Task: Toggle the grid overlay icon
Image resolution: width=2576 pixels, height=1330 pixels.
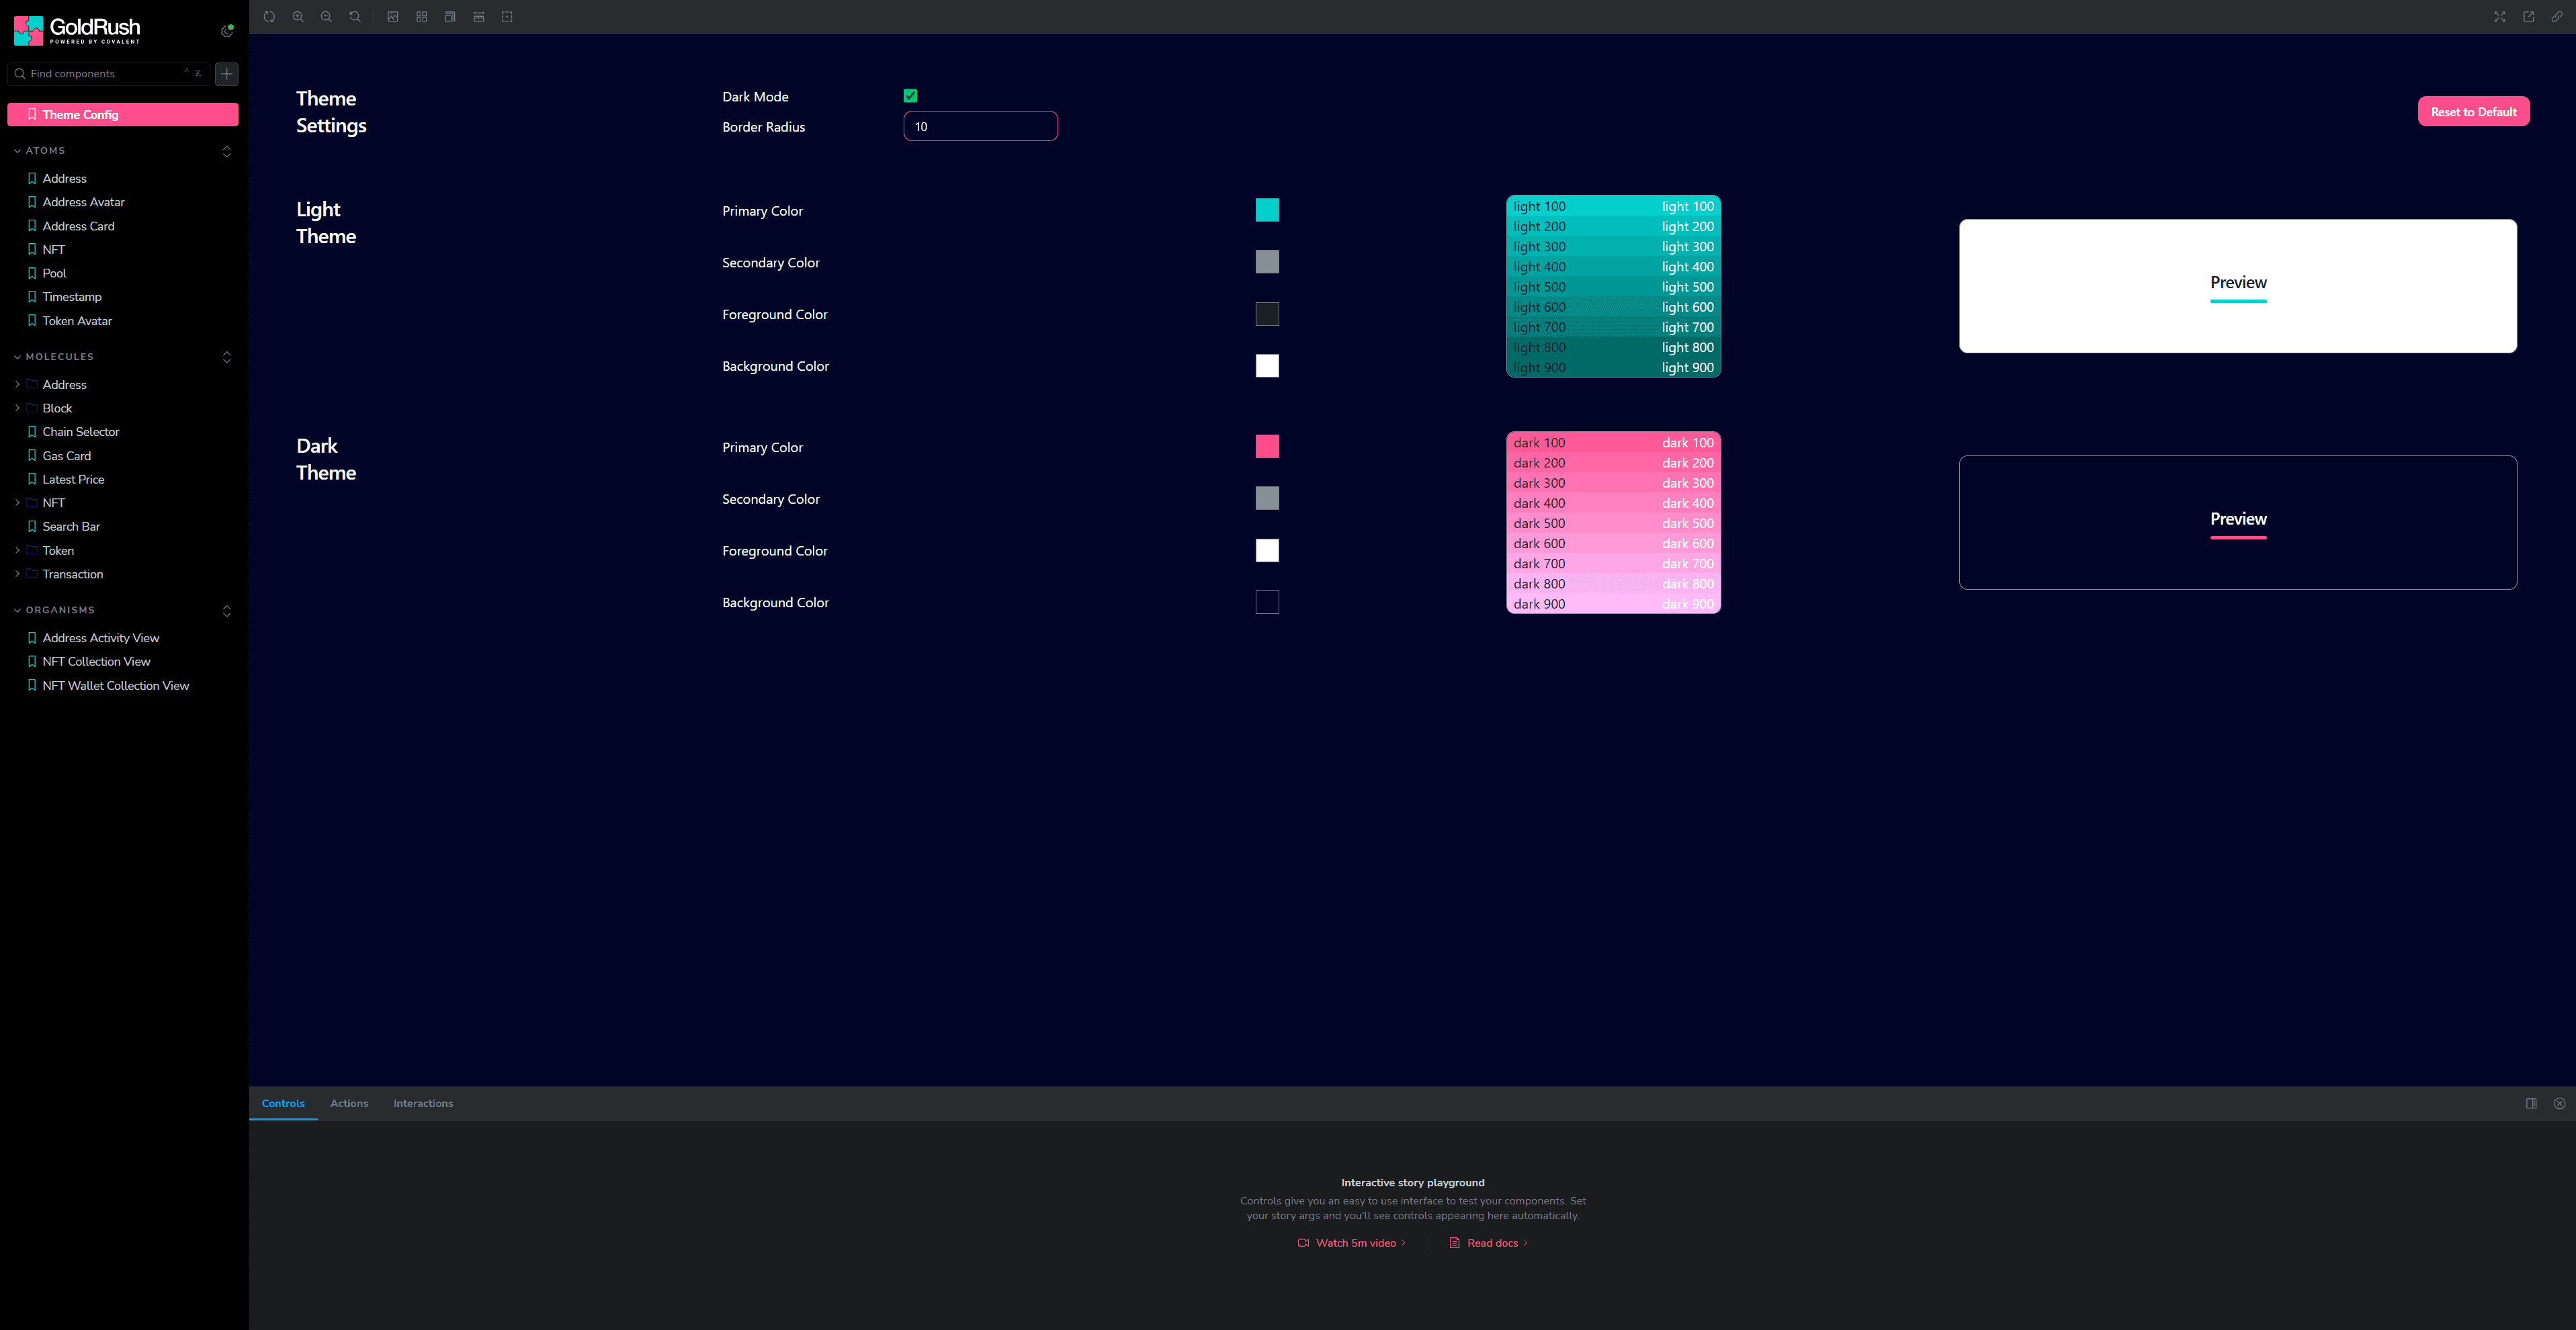Action: pos(422,17)
